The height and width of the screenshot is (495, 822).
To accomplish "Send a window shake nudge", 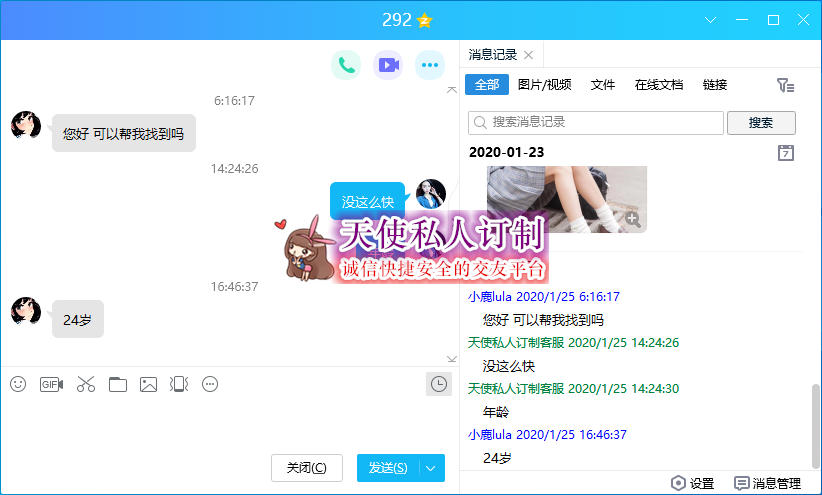I will click(x=179, y=384).
